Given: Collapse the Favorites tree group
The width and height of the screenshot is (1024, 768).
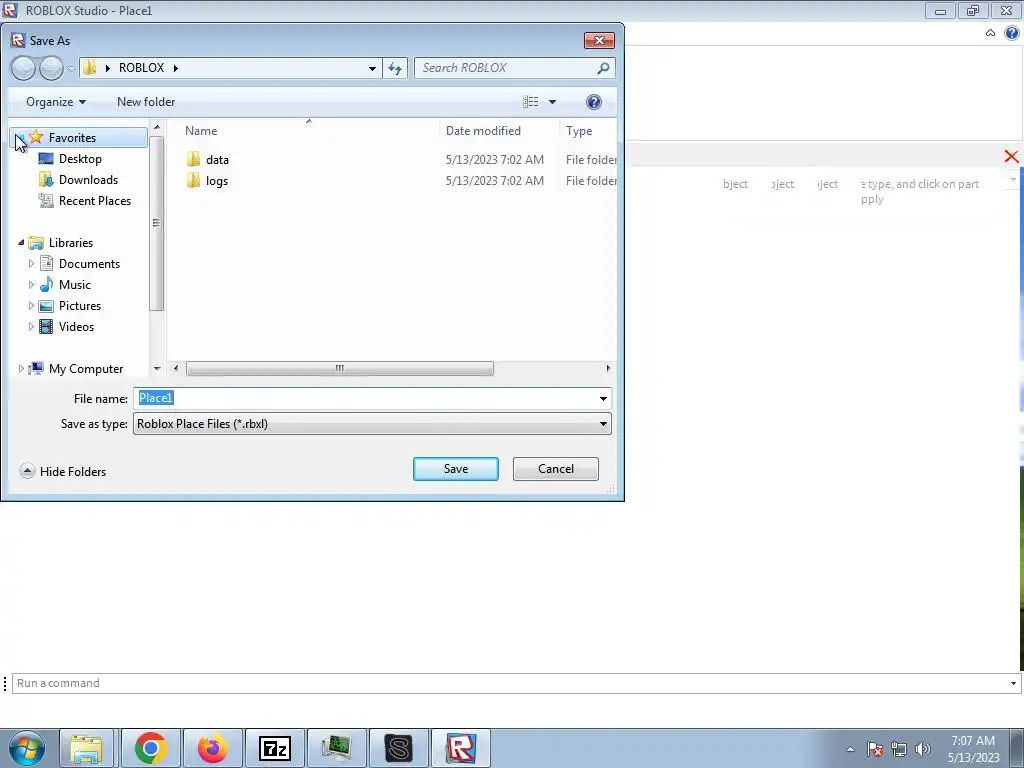Looking at the screenshot, I should (20, 138).
